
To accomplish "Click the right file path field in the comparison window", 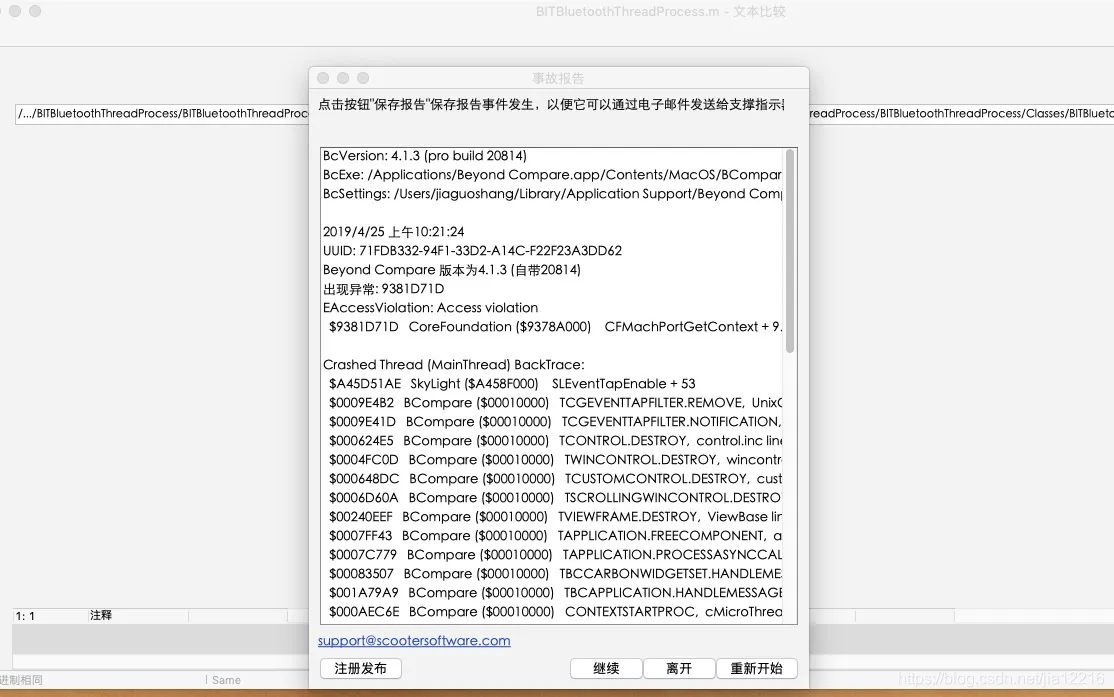I will pyautogui.click(x=961, y=114).
